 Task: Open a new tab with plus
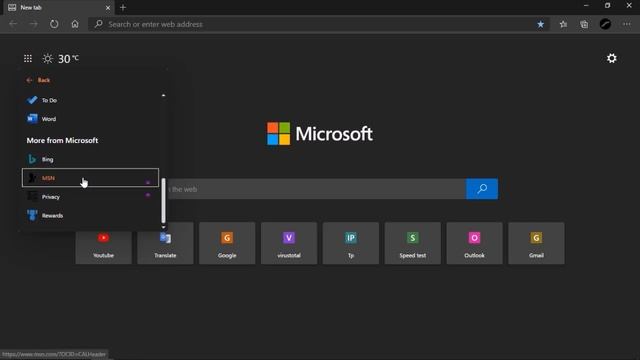(123, 7)
